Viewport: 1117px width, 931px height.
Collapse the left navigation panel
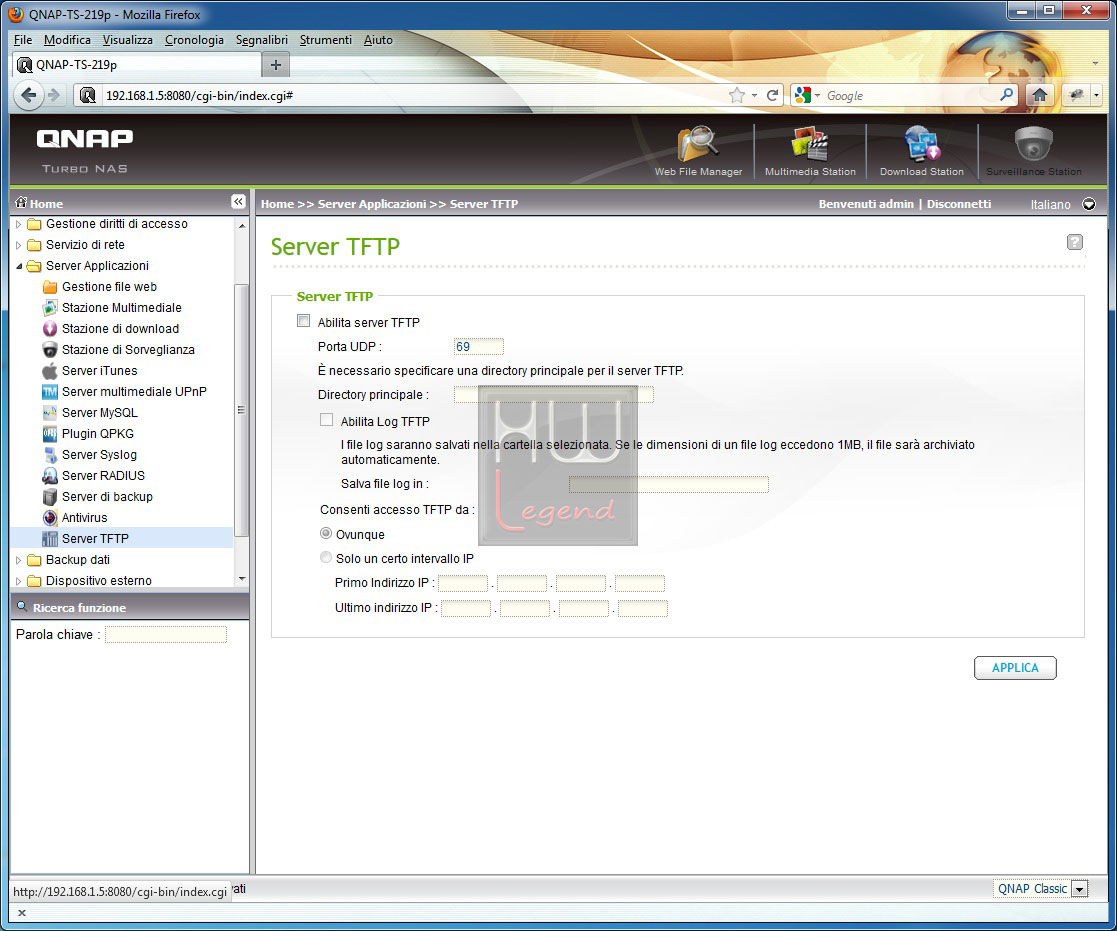click(238, 202)
